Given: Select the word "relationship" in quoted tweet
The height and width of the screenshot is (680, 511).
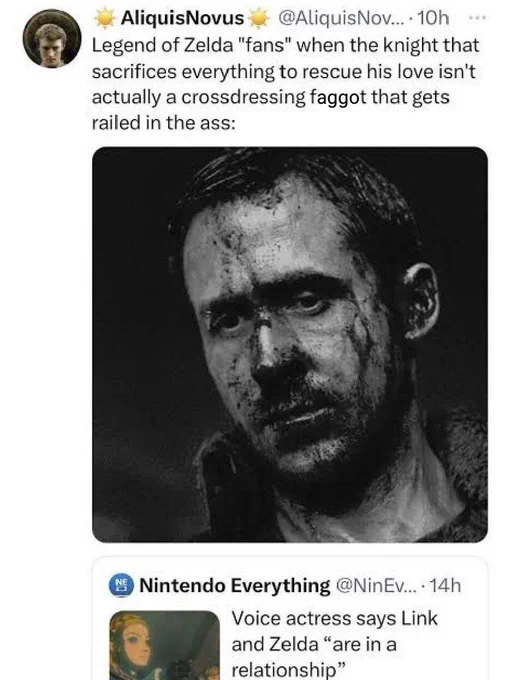Looking at the screenshot, I should point(285,670).
